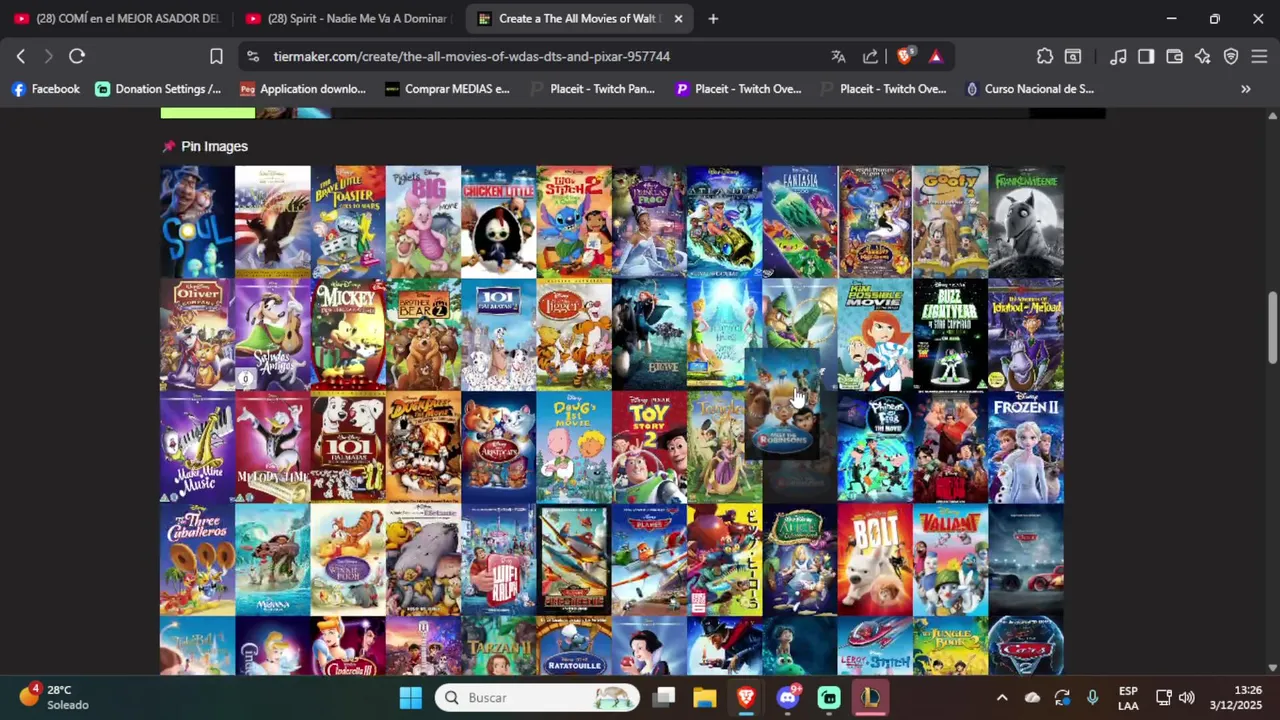1280x720 pixels.
Task: Click the tiermaker.com address bar URL
Action: click(472, 57)
